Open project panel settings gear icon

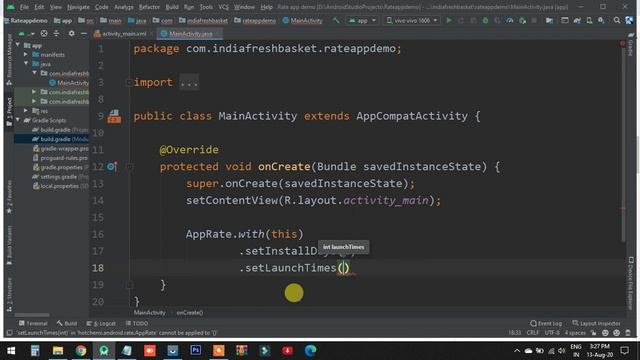(71, 33)
